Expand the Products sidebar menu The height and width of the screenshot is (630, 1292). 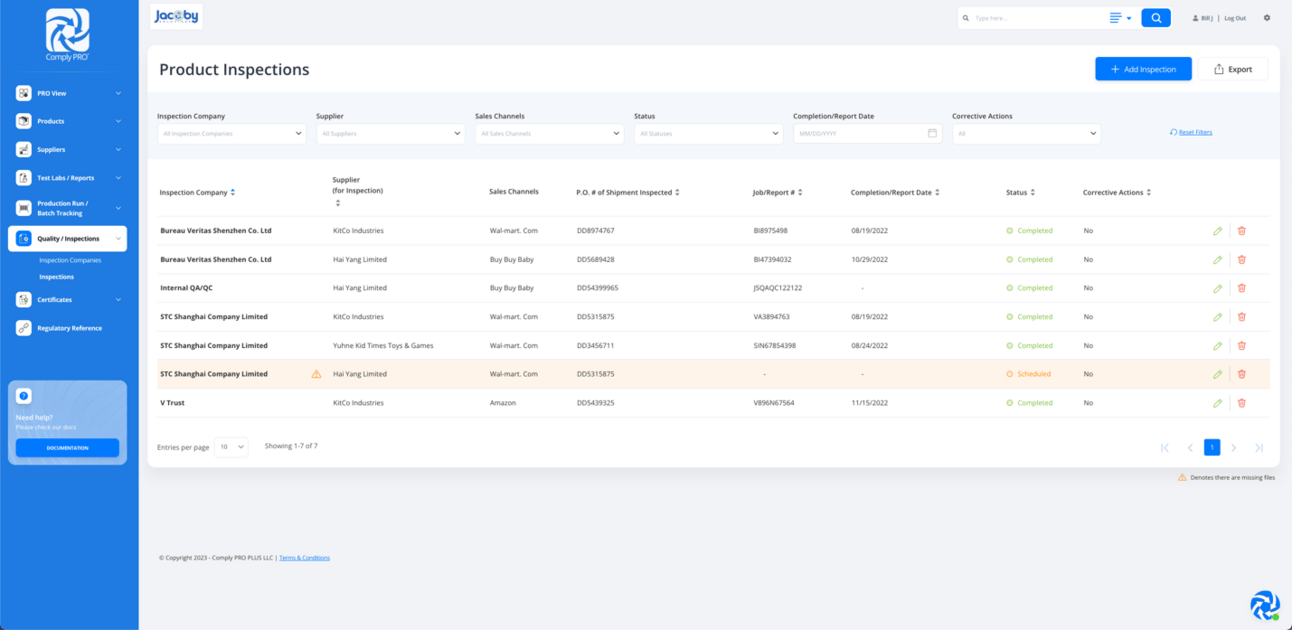pos(67,121)
